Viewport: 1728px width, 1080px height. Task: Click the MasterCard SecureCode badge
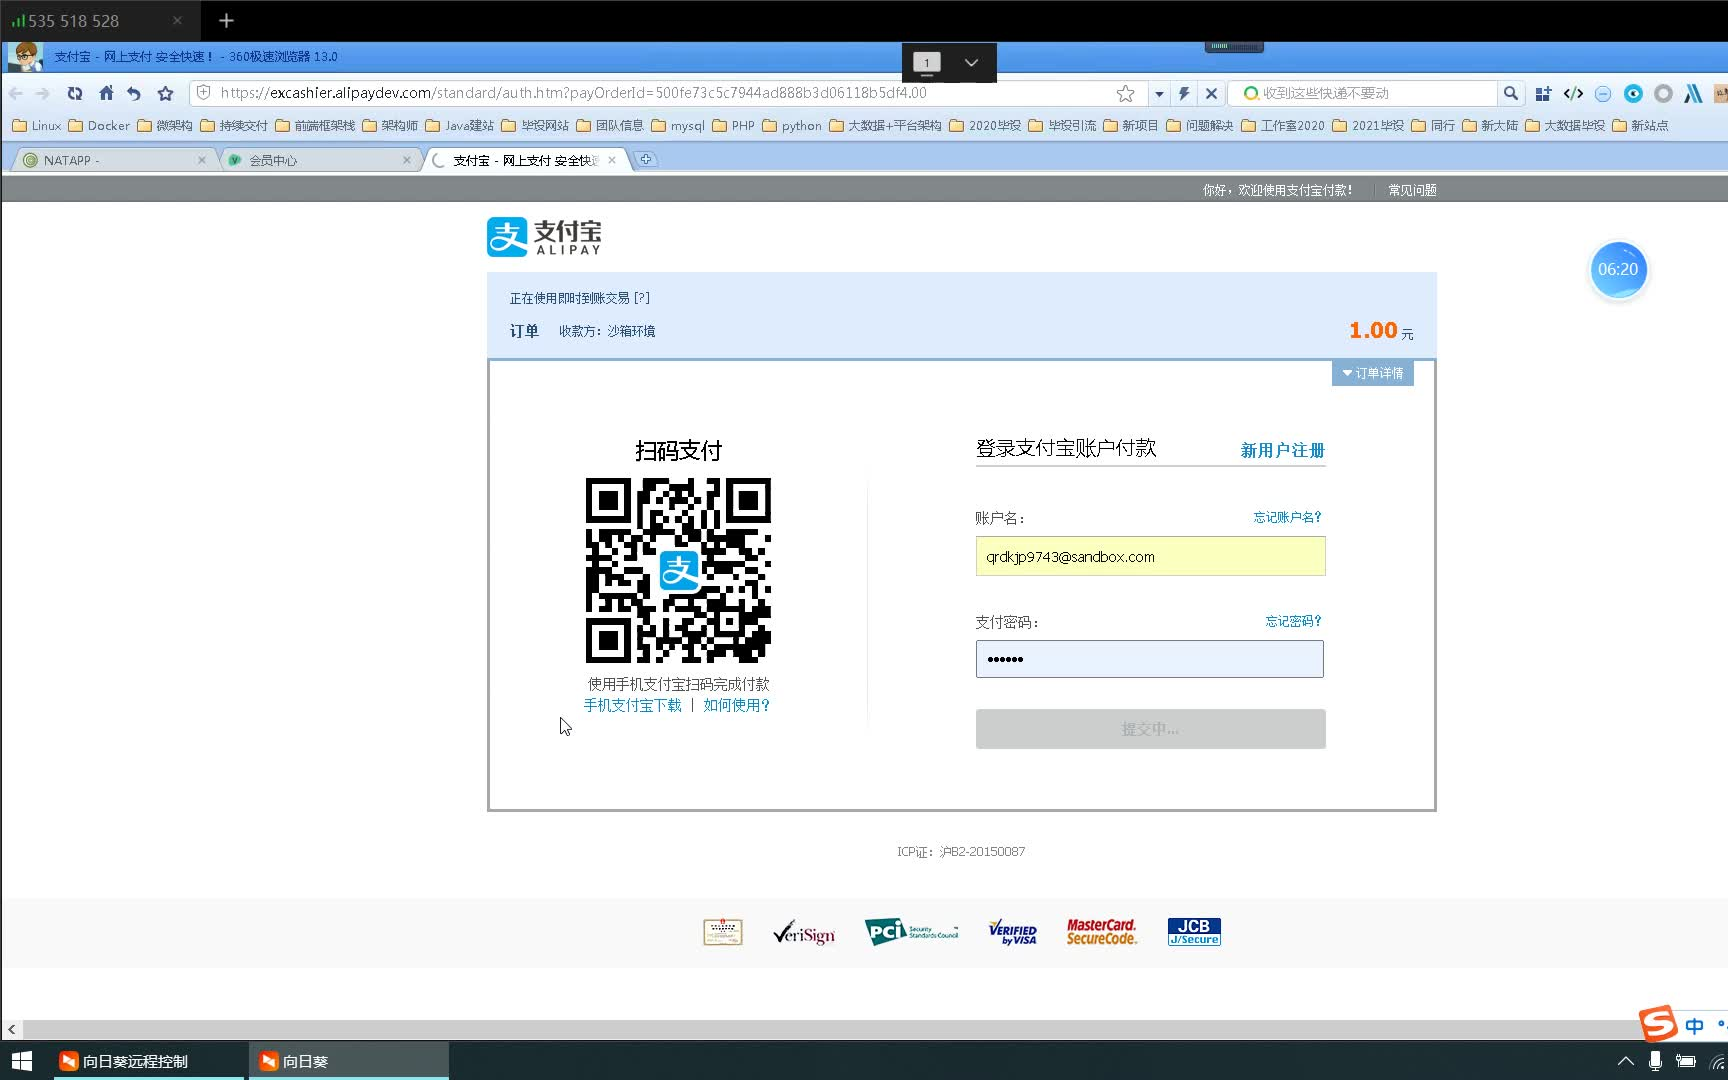[1101, 932]
